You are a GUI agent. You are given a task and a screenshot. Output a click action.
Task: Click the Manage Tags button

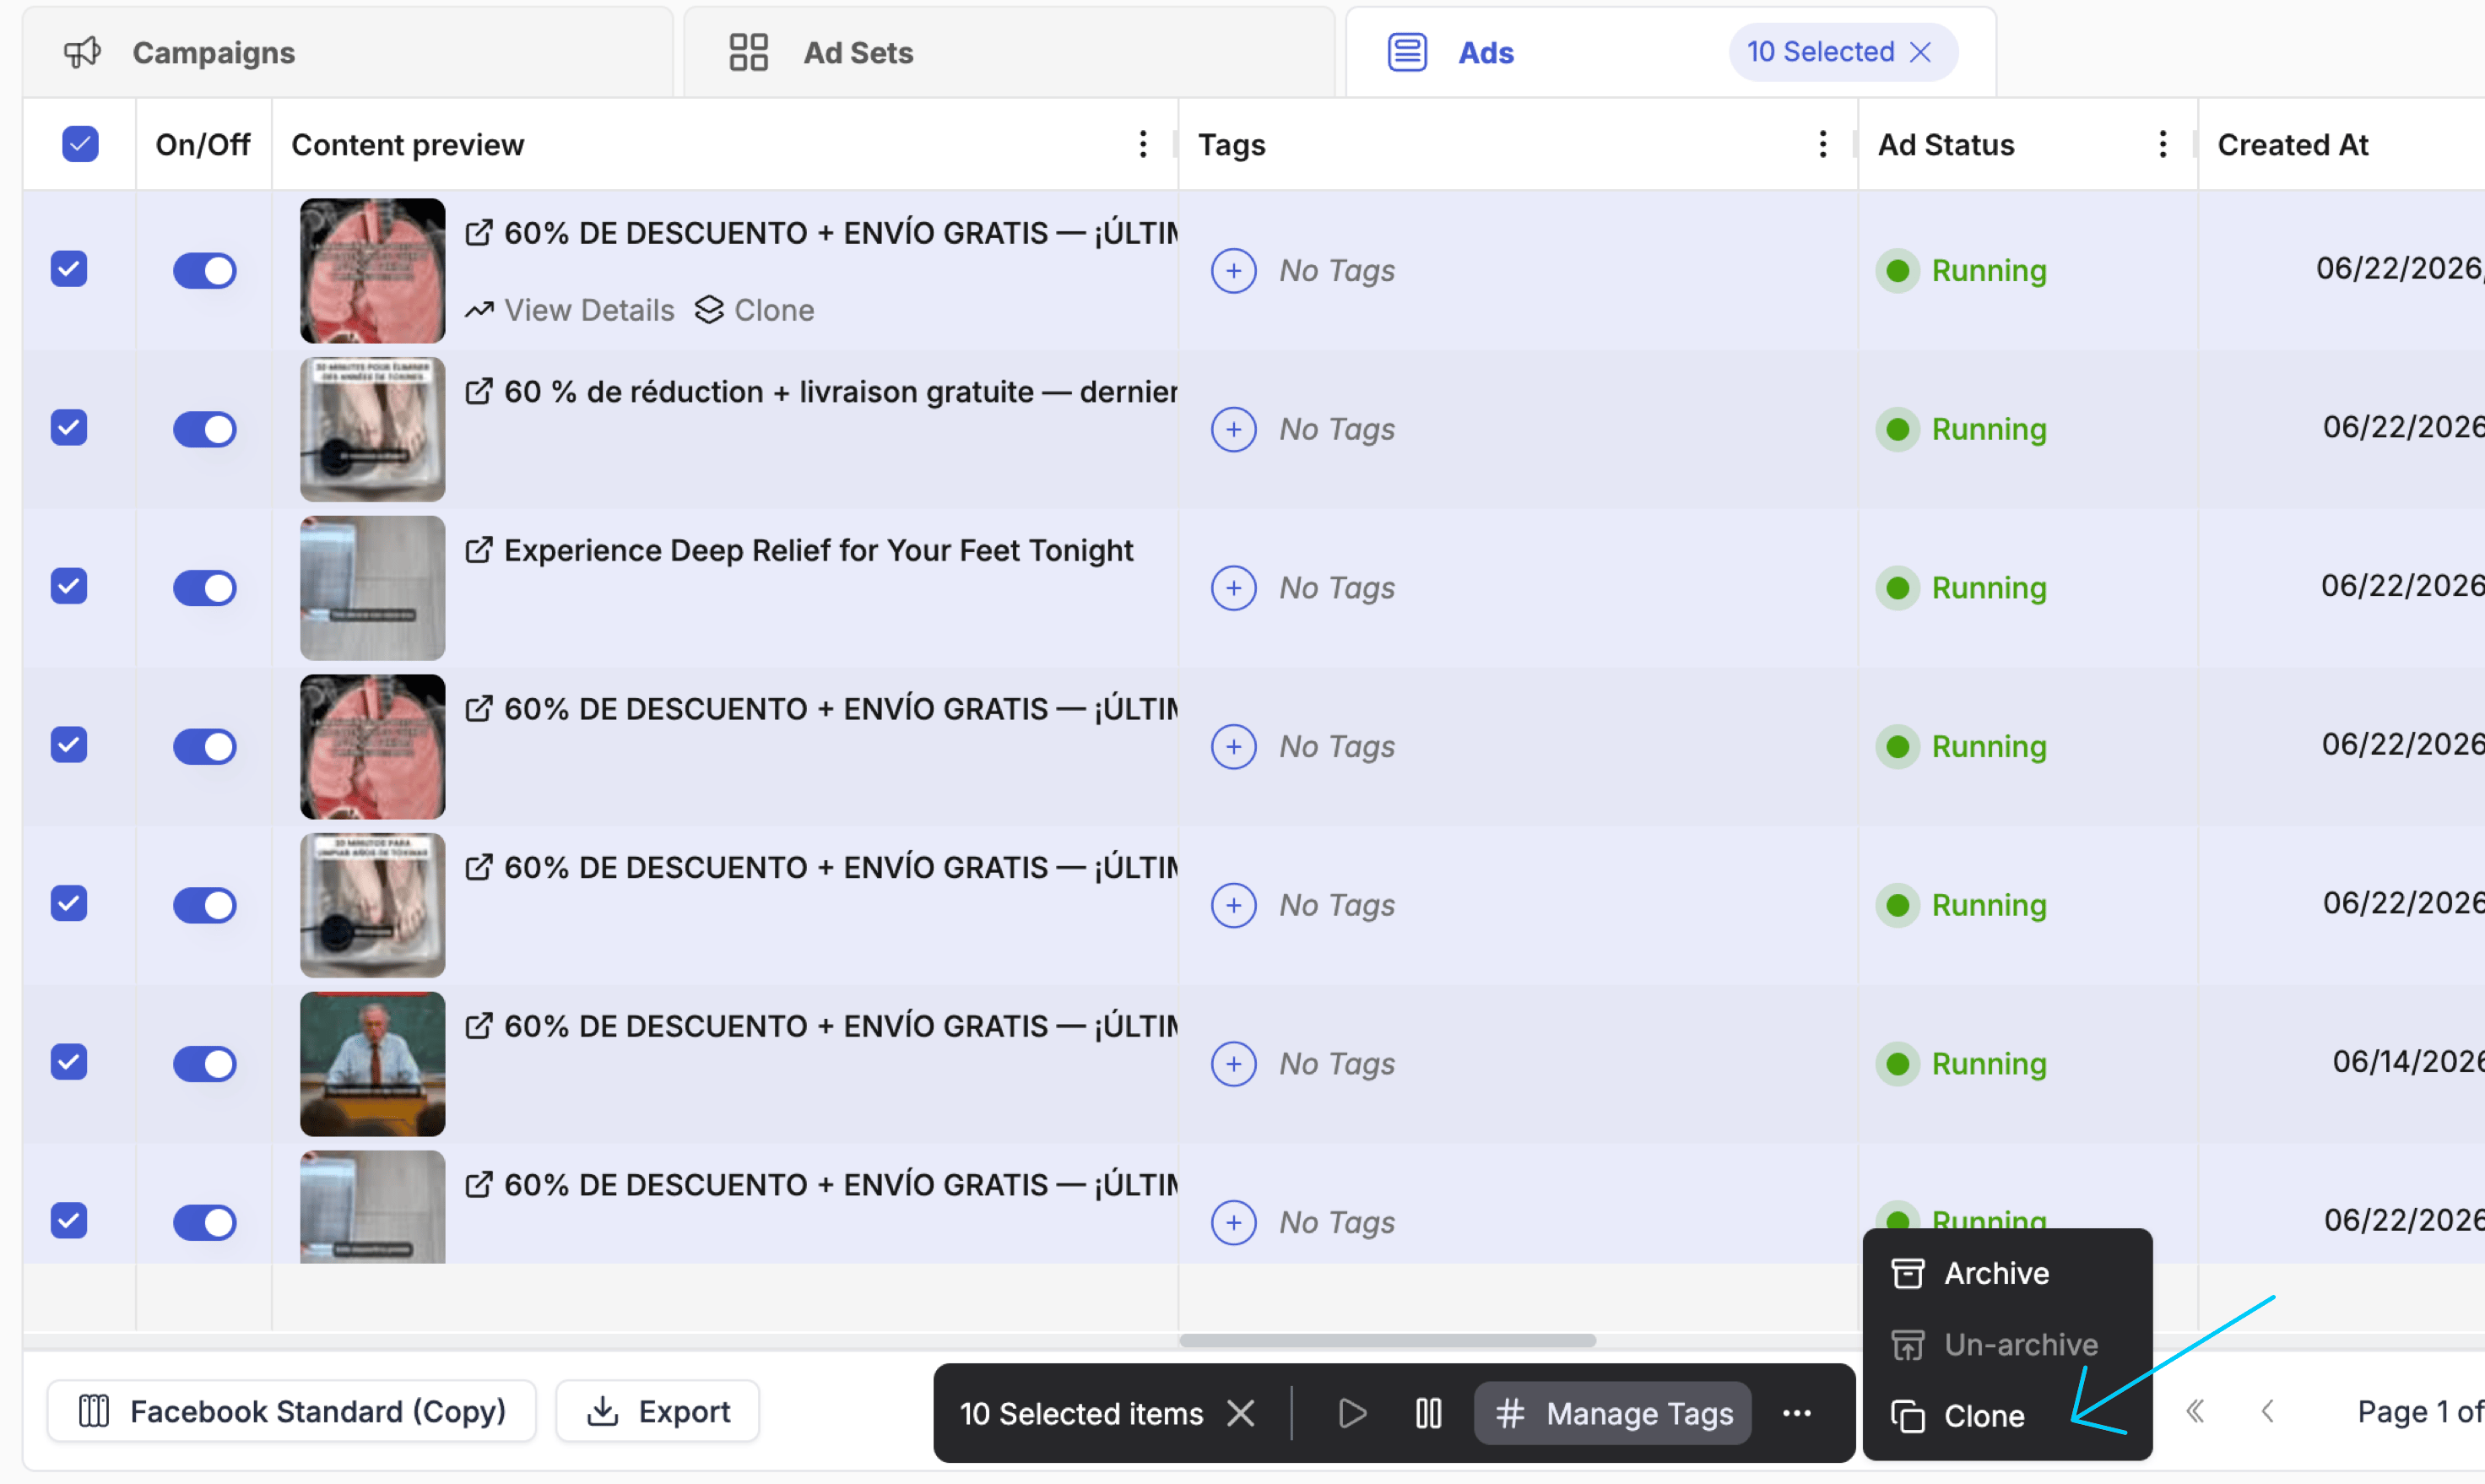point(1613,1413)
